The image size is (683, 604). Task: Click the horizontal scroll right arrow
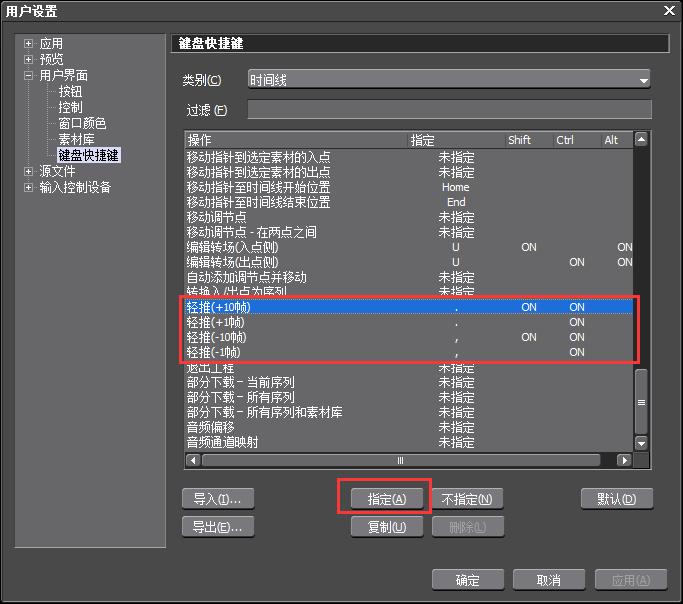(x=625, y=460)
